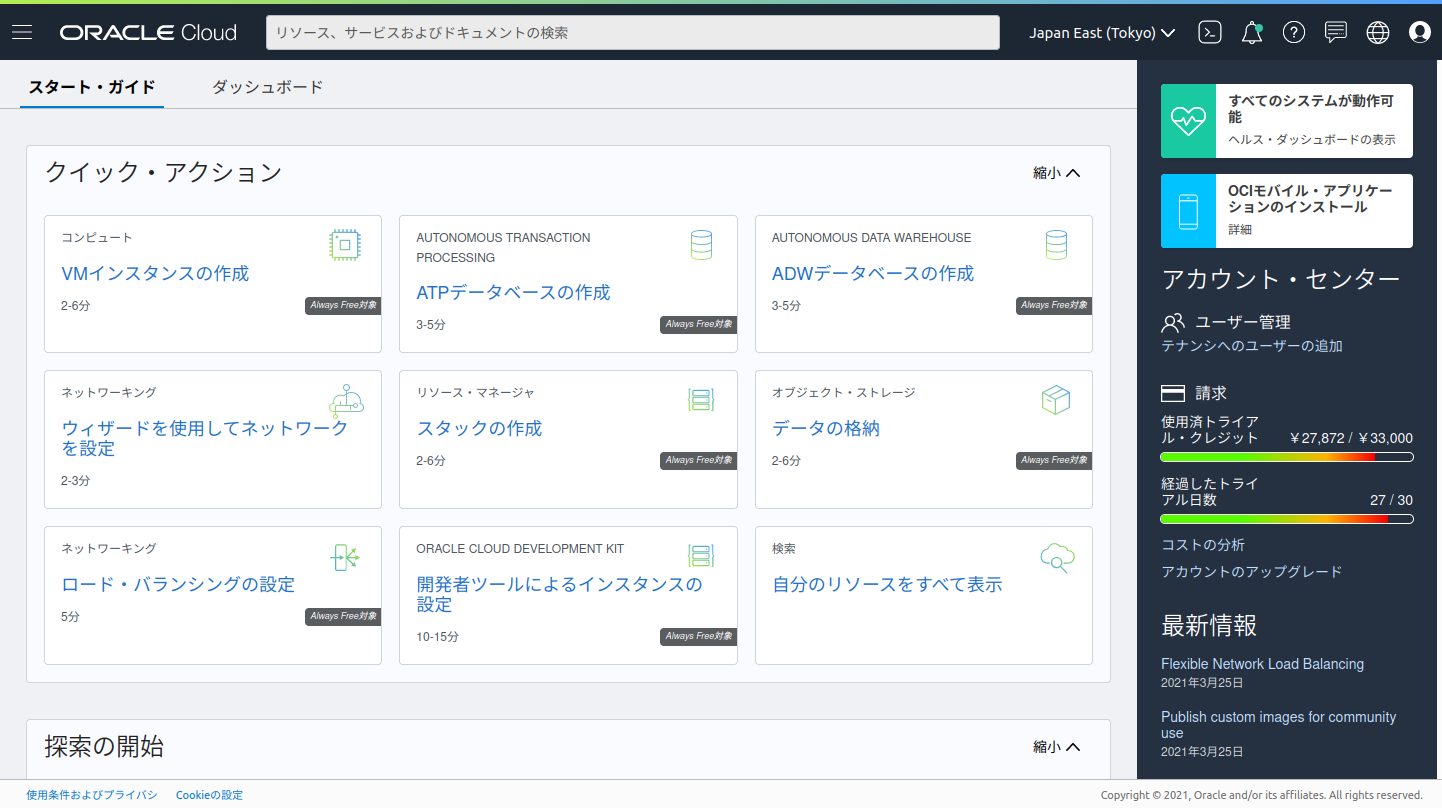Image resolution: width=1442 pixels, height=808 pixels.
Task: Switch to ダッシュボード tab
Action: click(x=268, y=87)
